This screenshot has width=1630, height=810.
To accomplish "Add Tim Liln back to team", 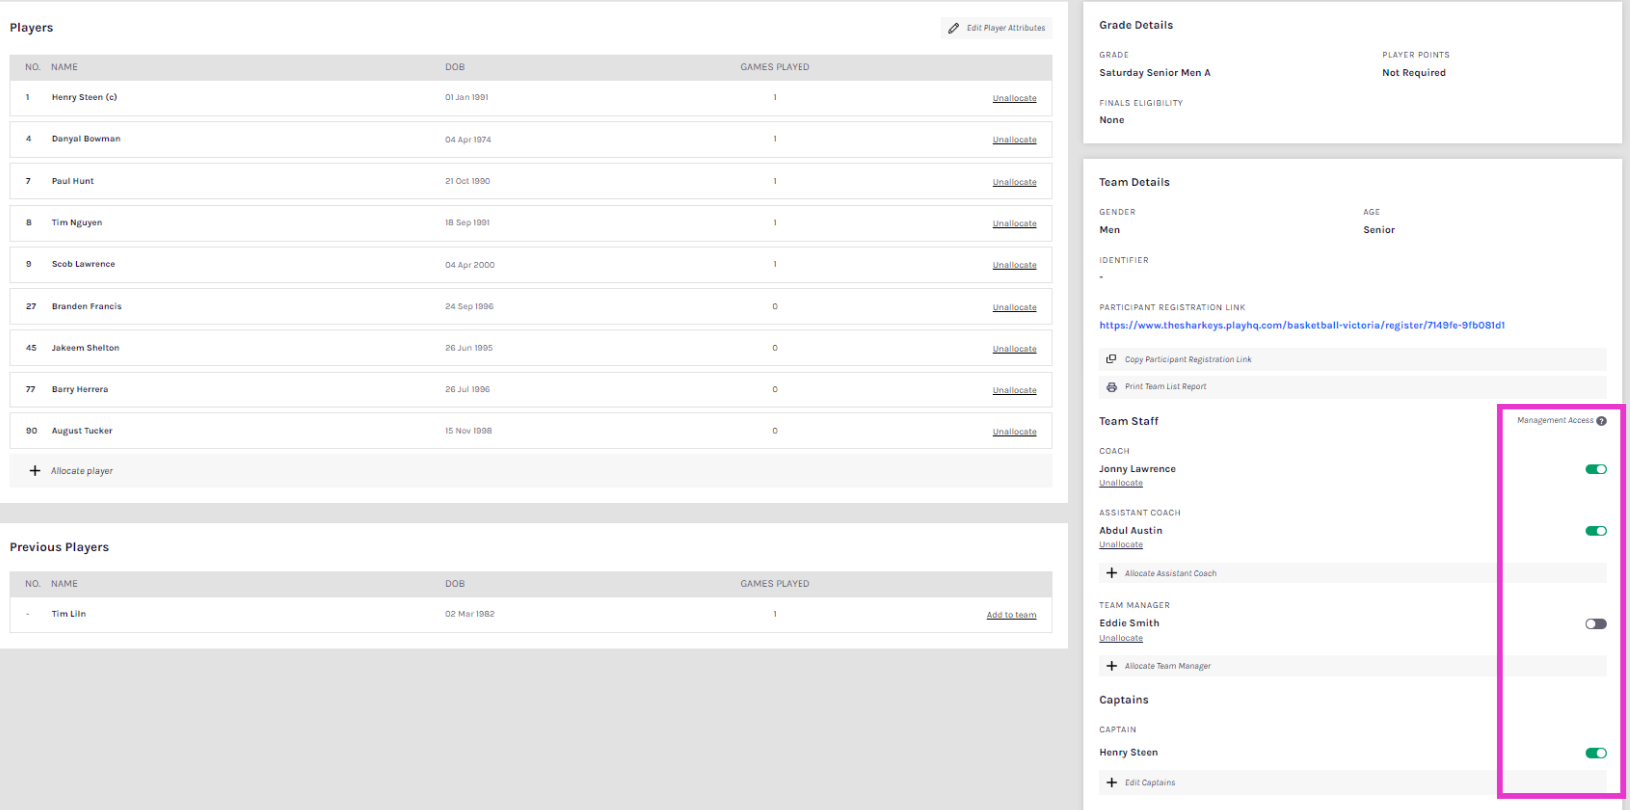I will (x=1011, y=615).
